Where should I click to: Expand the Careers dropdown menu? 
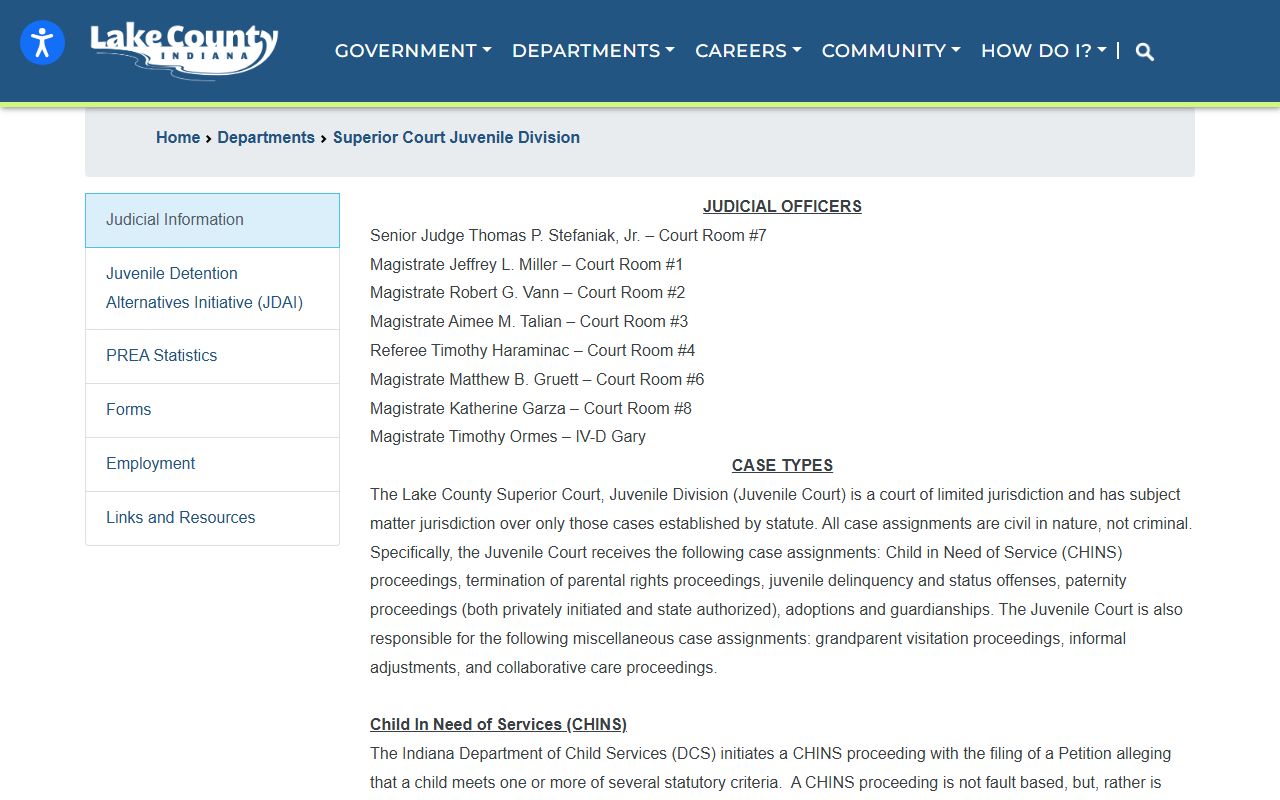pyautogui.click(x=748, y=51)
